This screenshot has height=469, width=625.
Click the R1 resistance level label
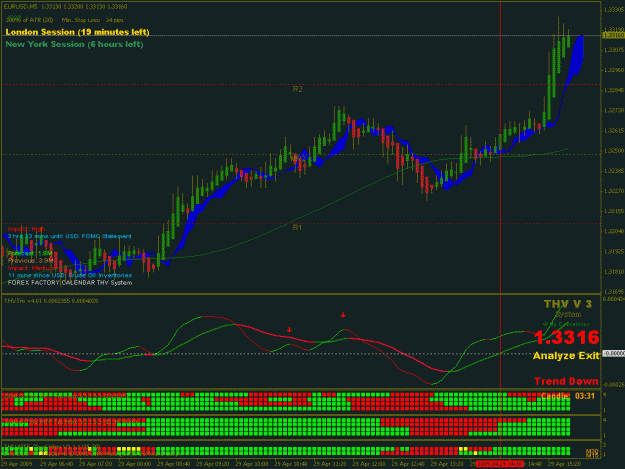click(x=297, y=227)
